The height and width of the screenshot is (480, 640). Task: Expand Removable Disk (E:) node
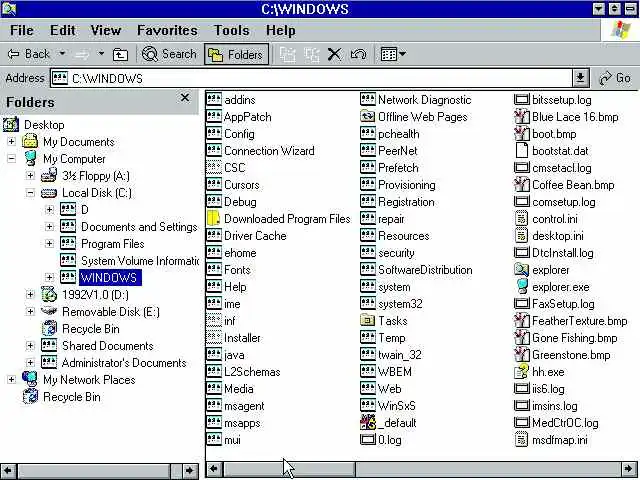[30, 312]
